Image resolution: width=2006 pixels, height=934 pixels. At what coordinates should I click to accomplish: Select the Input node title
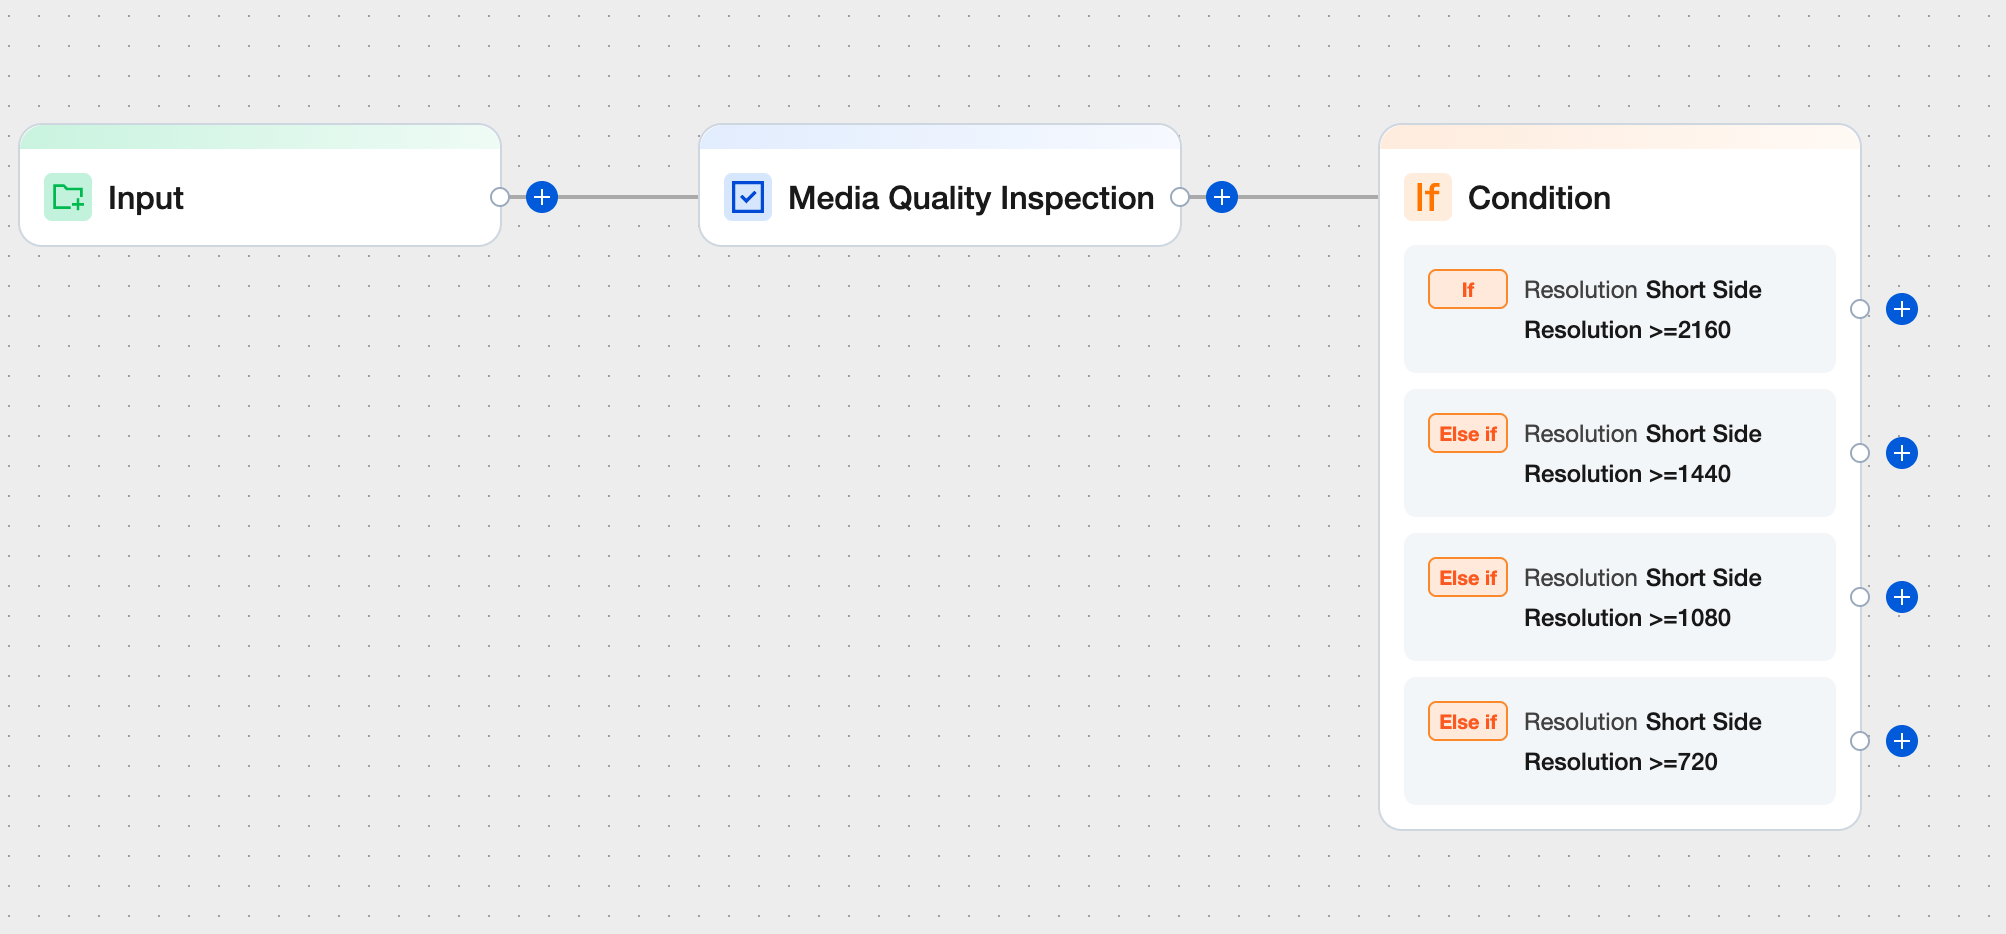146,198
